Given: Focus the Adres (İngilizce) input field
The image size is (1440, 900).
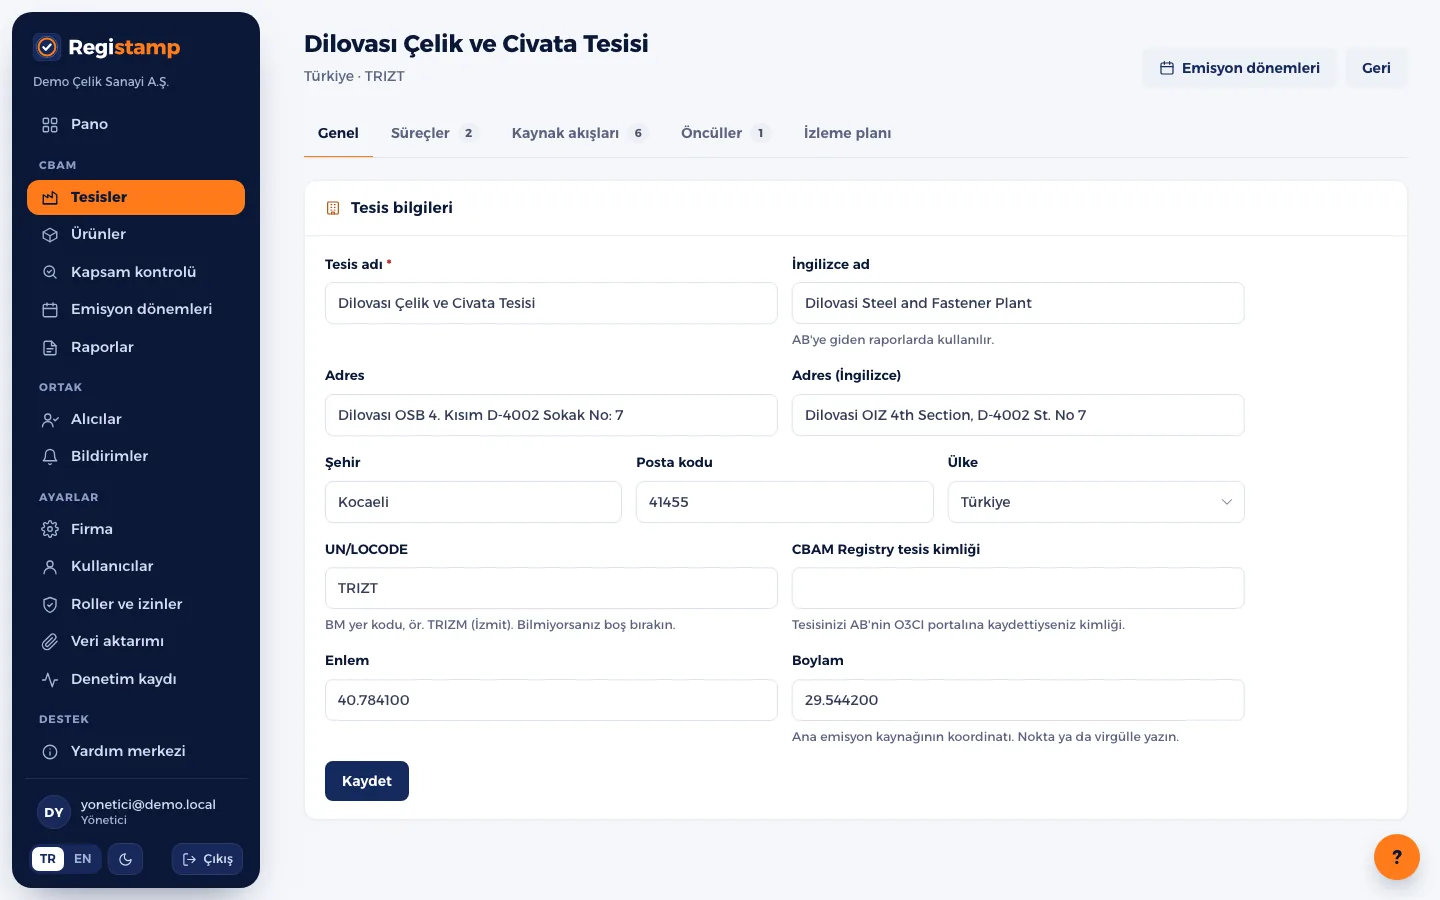Looking at the screenshot, I should [1018, 415].
